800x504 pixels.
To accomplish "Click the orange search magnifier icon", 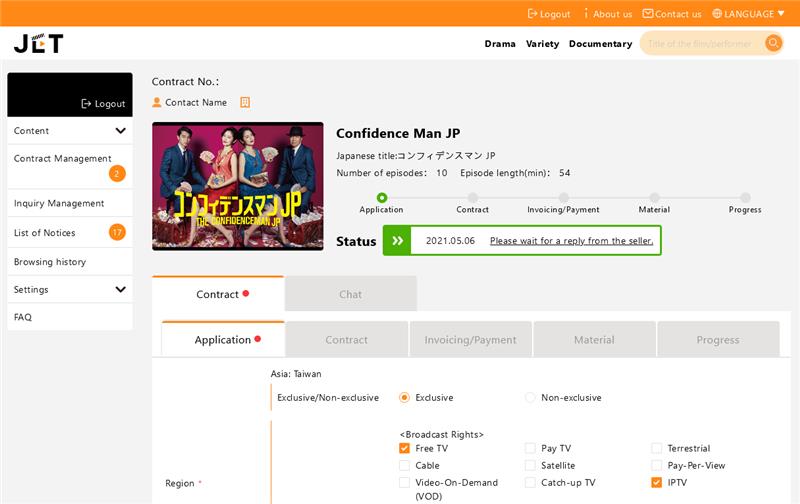I will [773, 43].
